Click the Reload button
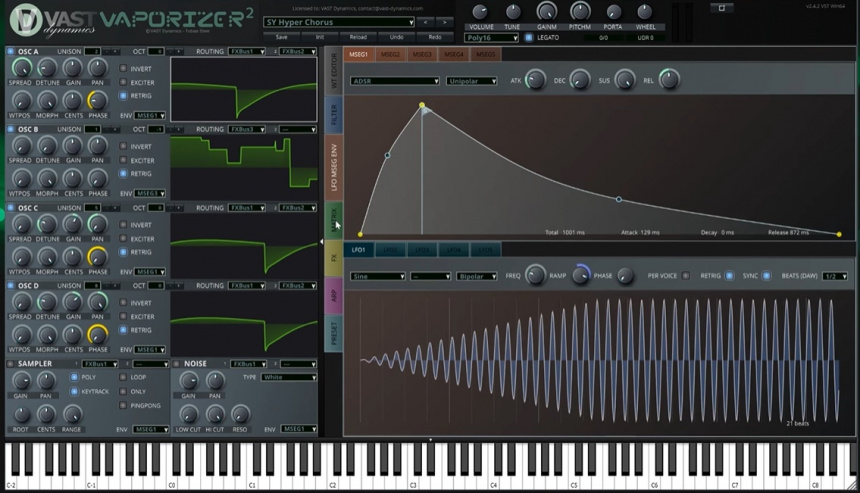The height and width of the screenshot is (493, 860). (358, 37)
